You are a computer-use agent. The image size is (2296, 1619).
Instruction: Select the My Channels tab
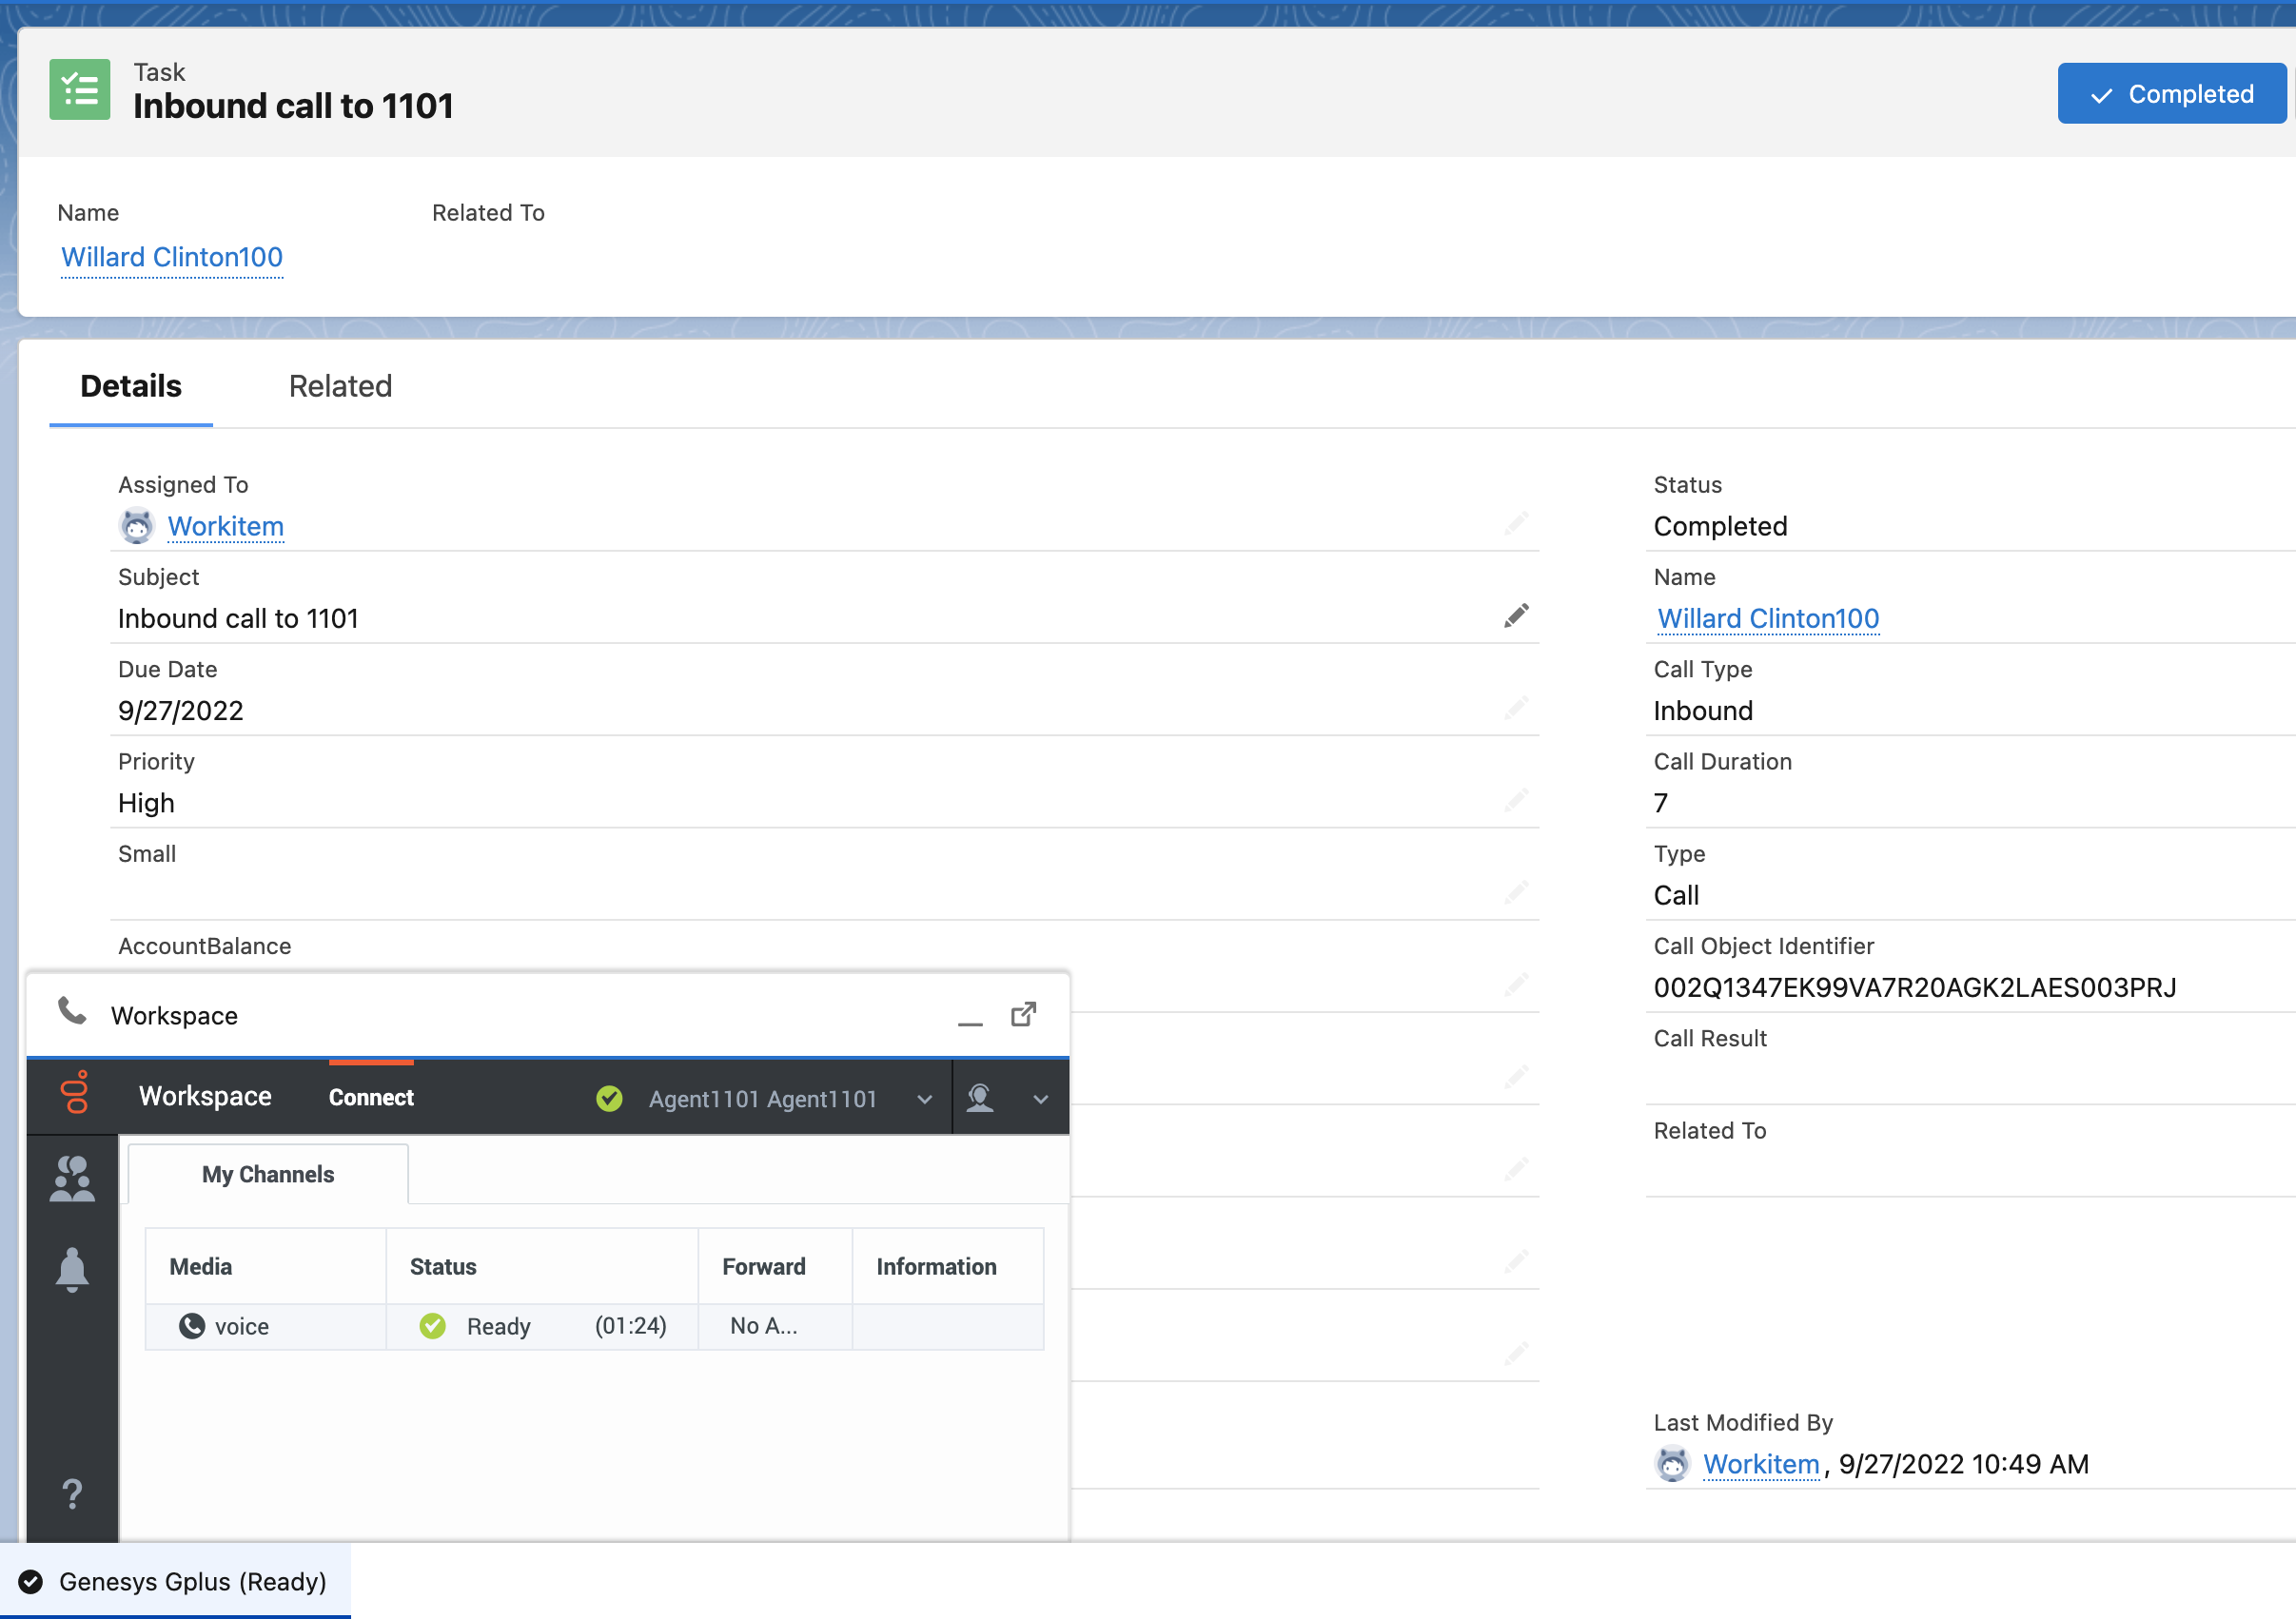coord(268,1174)
